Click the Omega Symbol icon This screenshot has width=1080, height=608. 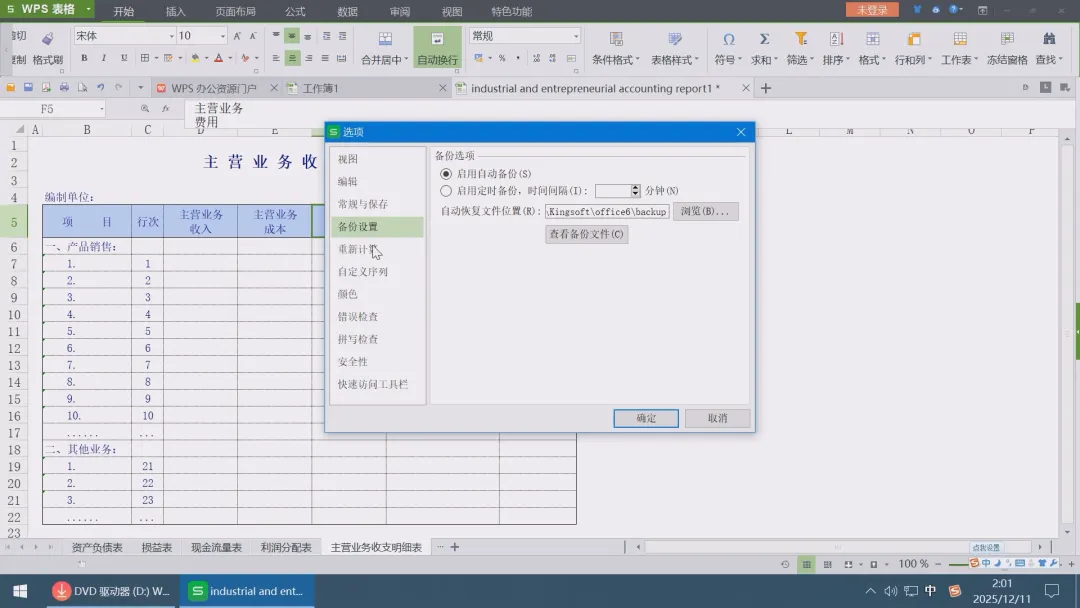pyautogui.click(x=728, y=39)
